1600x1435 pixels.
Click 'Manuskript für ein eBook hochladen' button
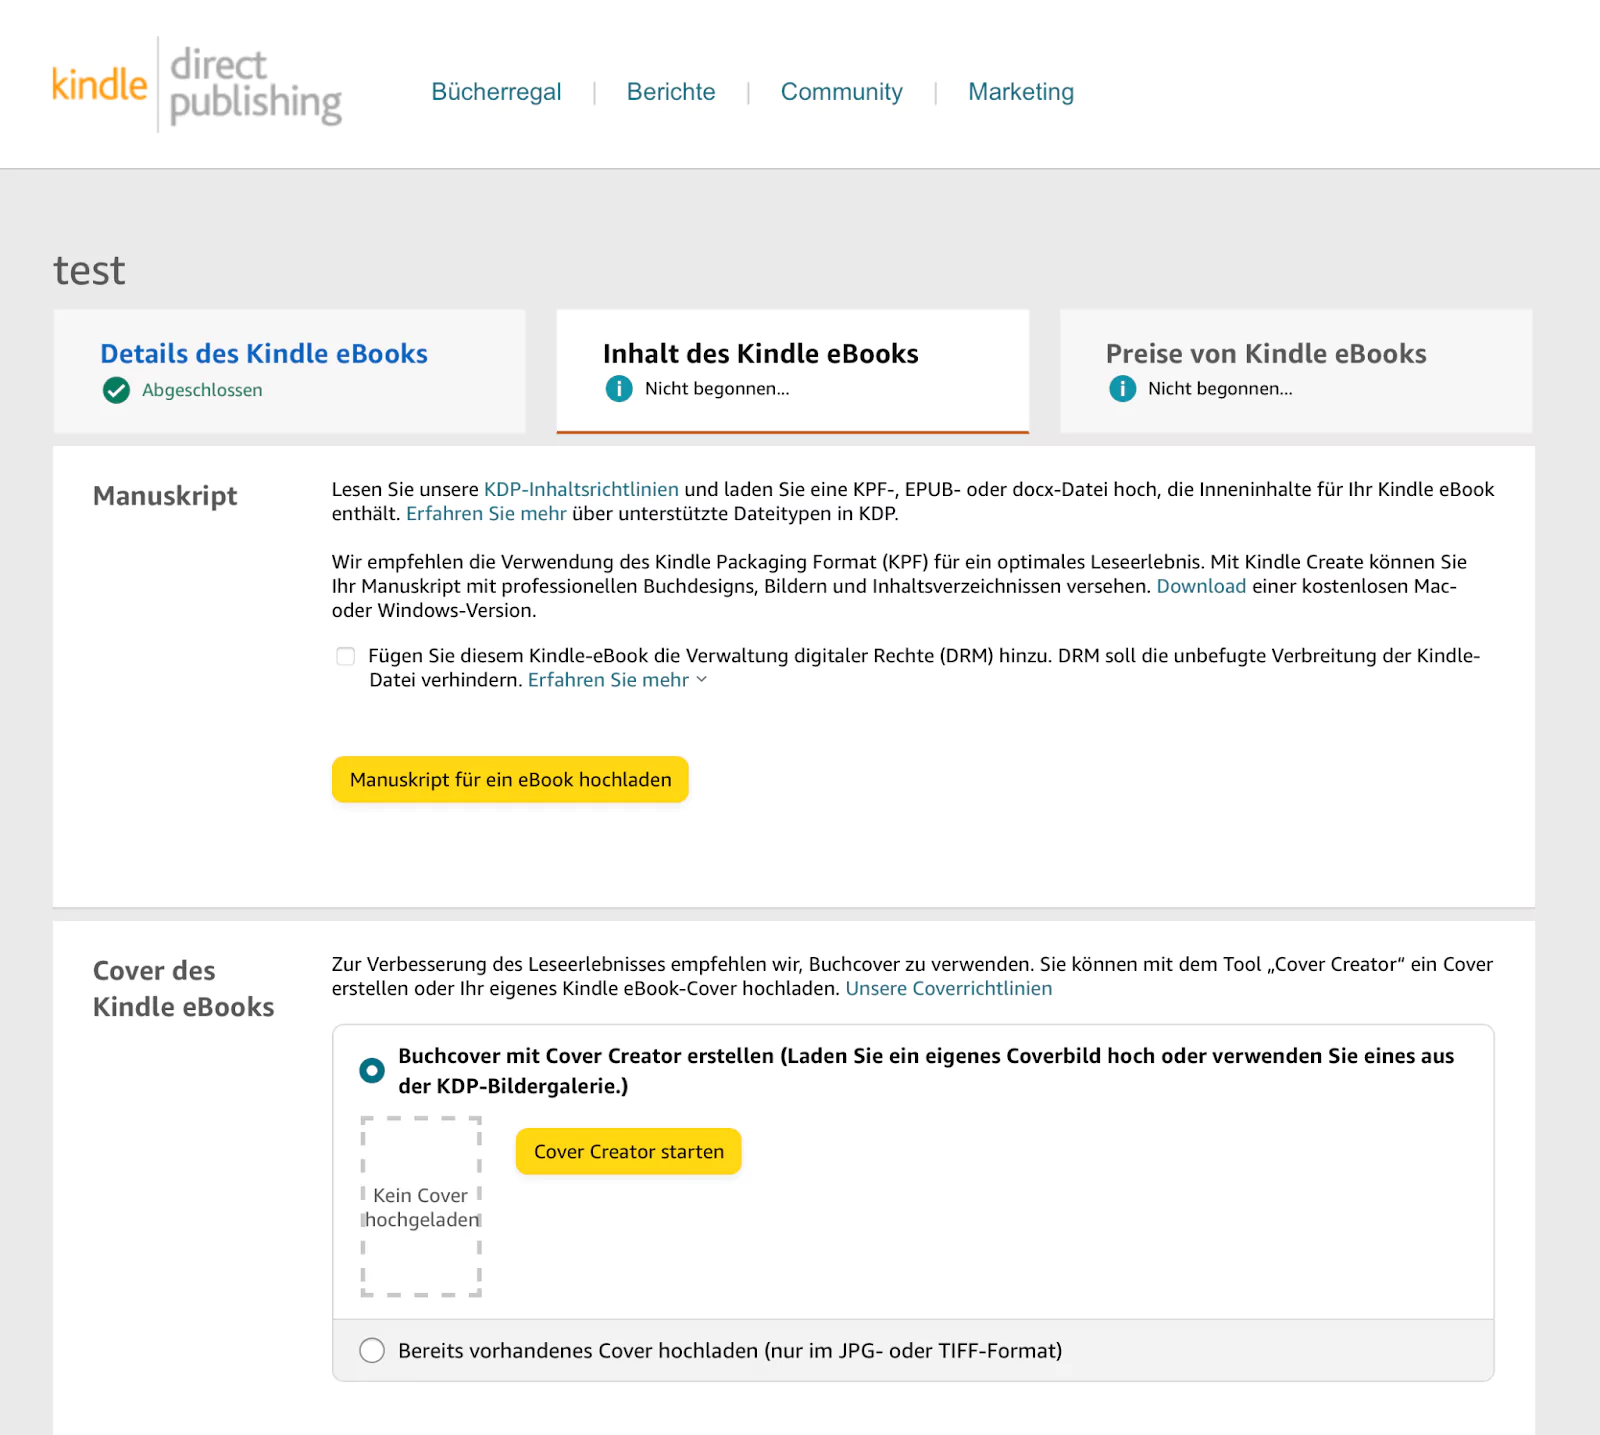510,779
